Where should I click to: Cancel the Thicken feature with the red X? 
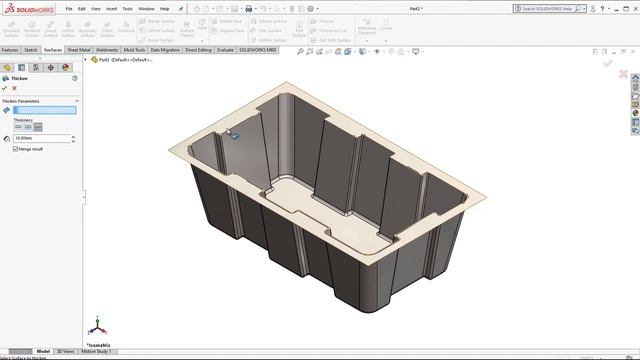(x=15, y=88)
